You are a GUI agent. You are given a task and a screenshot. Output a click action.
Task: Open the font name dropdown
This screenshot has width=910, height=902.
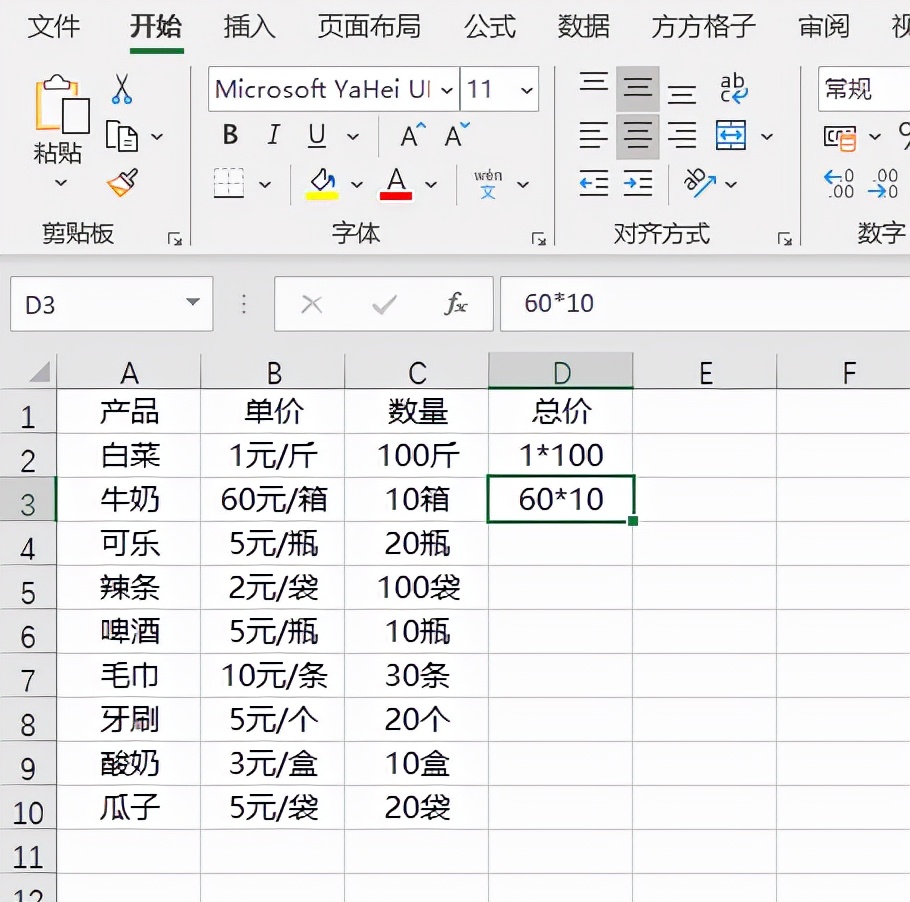[446, 89]
